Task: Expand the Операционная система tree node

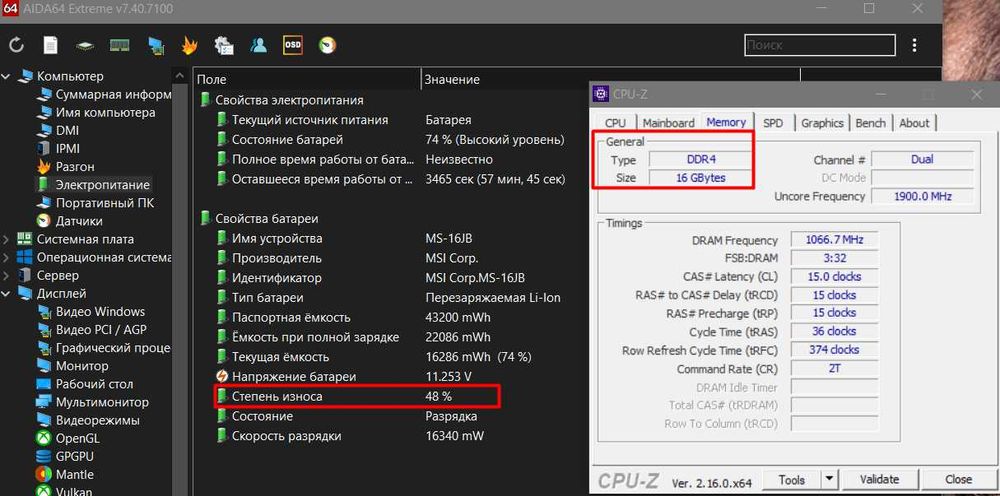Action: point(6,258)
